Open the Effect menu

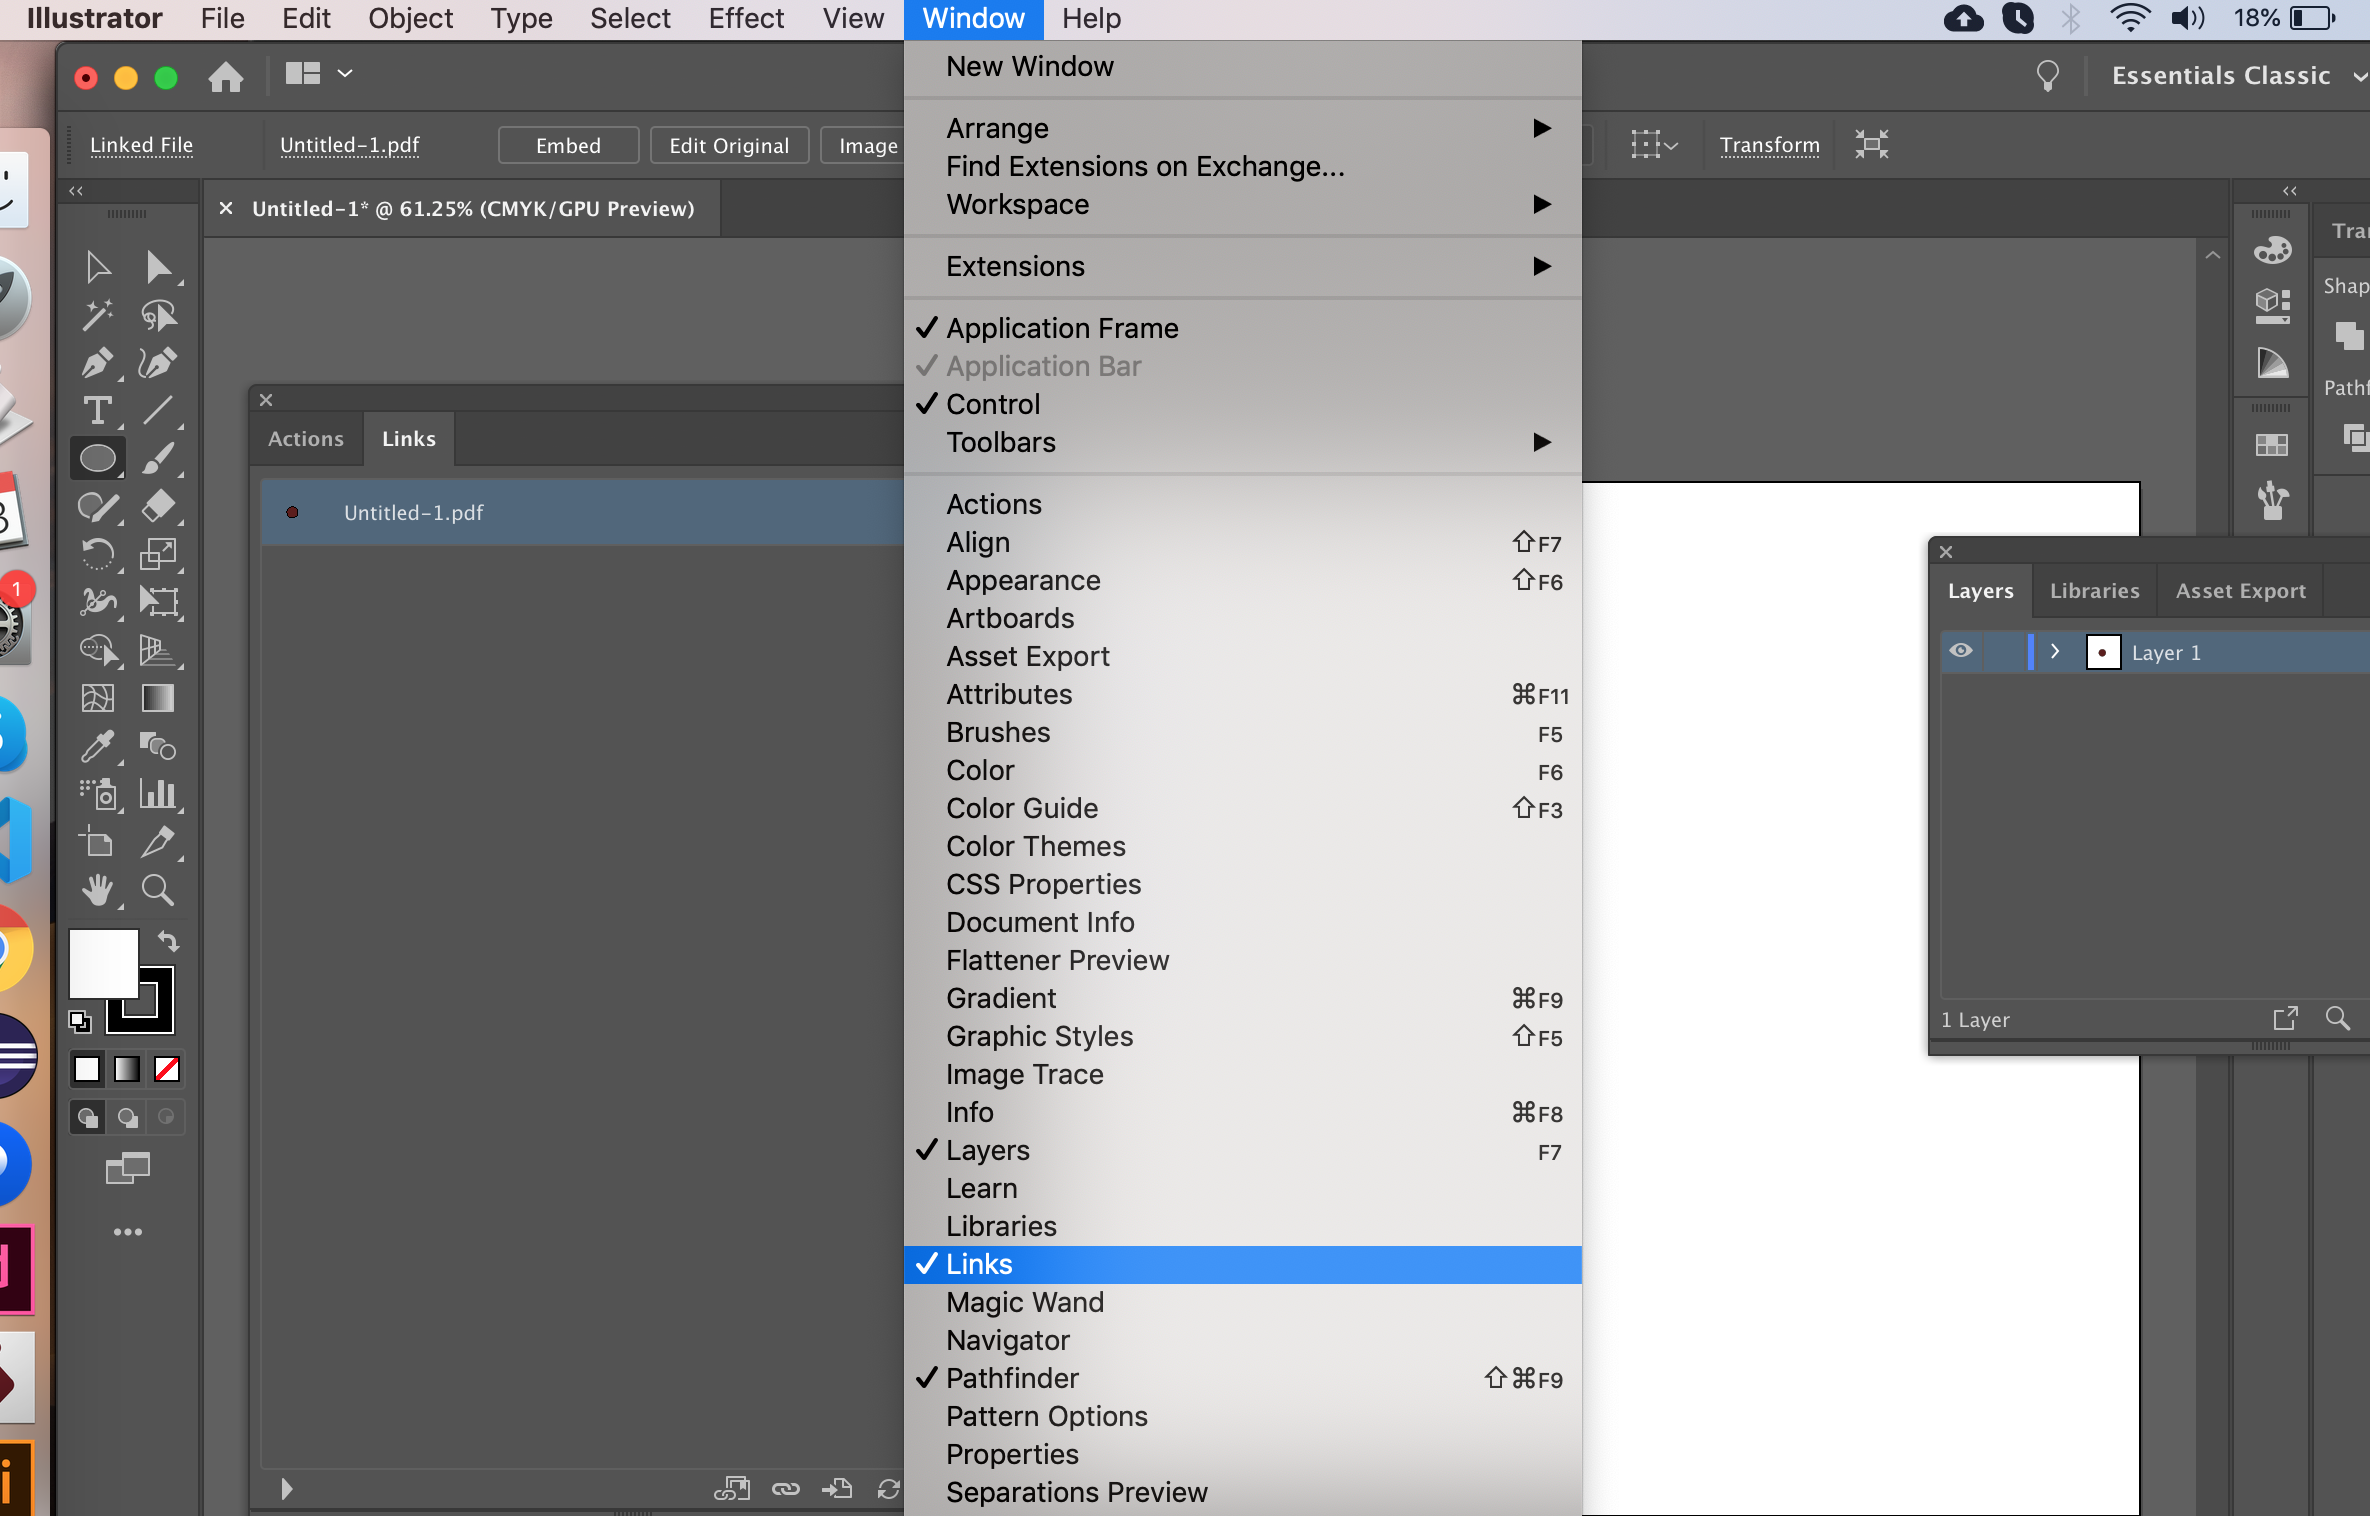(x=745, y=19)
